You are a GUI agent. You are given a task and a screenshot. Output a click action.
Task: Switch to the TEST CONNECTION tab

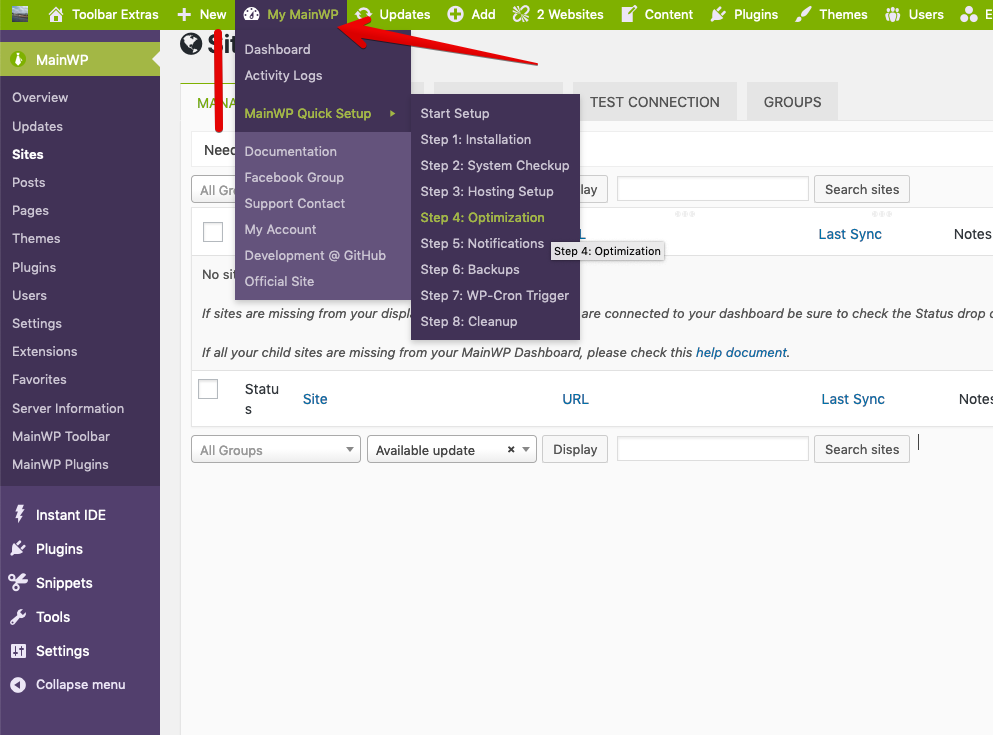pyautogui.click(x=655, y=102)
